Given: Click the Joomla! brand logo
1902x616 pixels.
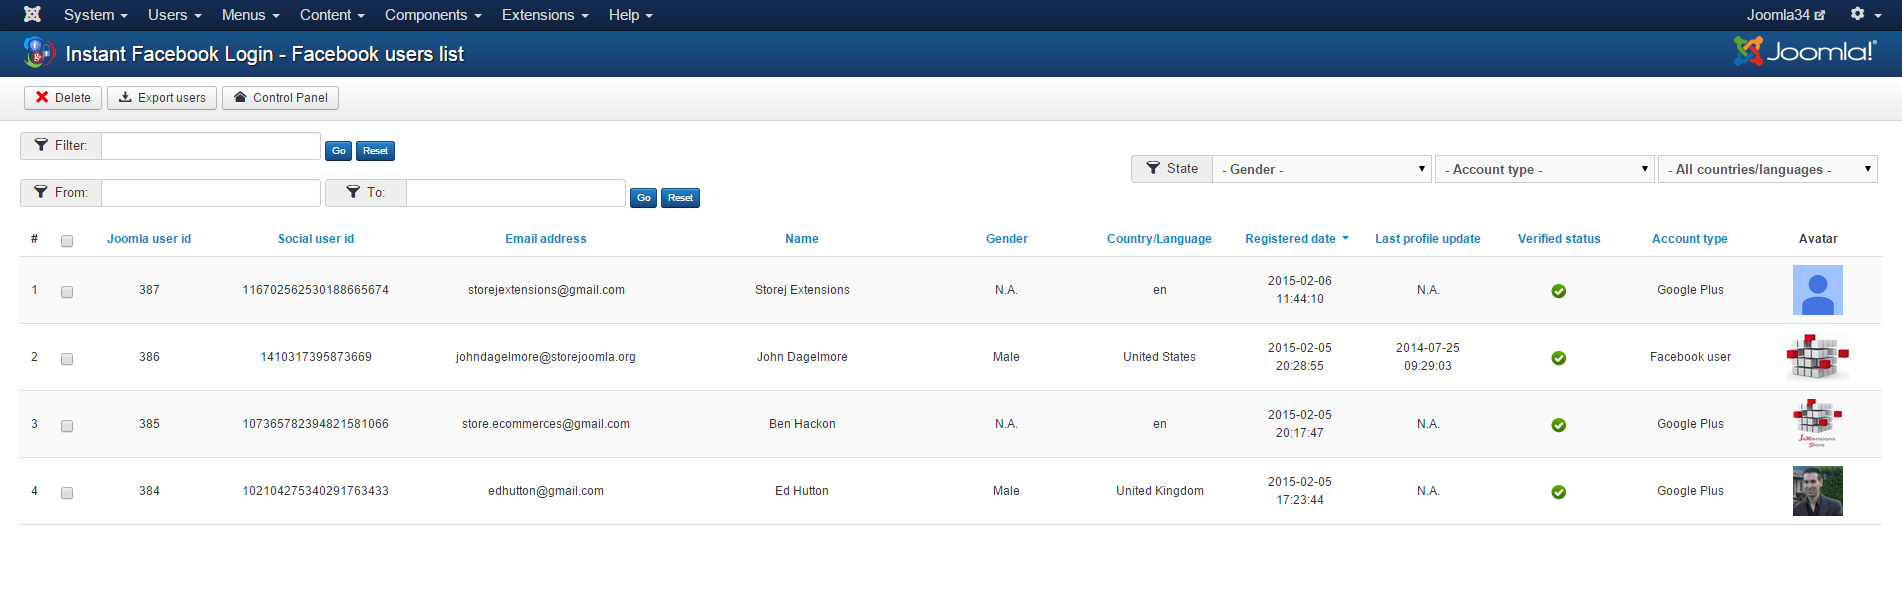Looking at the screenshot, I should click(x=1805, y=51).
